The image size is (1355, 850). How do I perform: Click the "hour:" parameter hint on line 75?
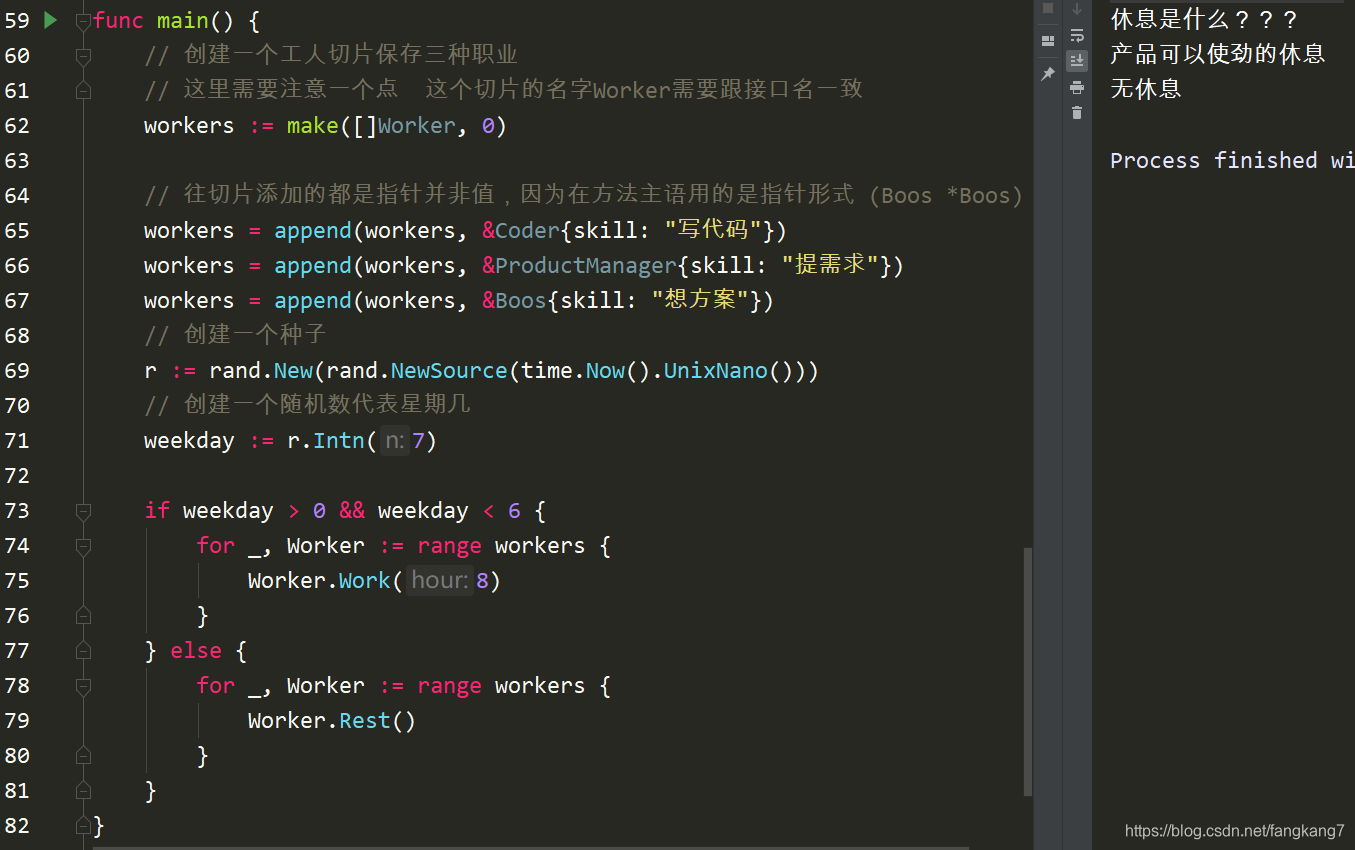(440, 581)
